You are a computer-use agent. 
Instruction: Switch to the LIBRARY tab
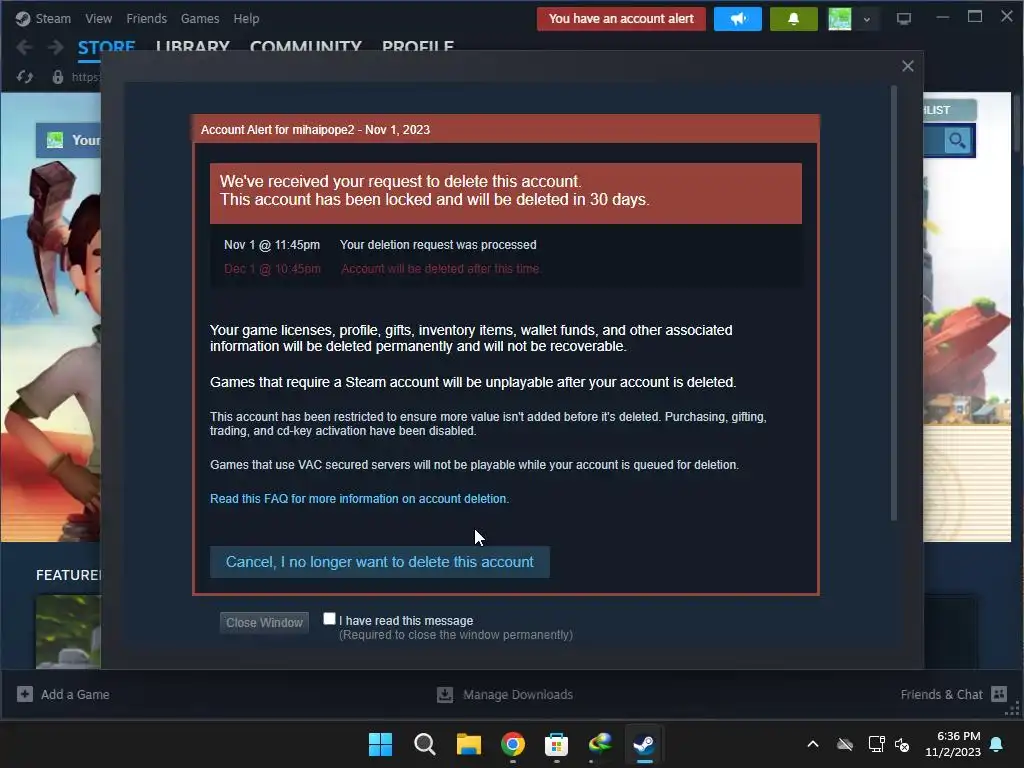[193, 47]
